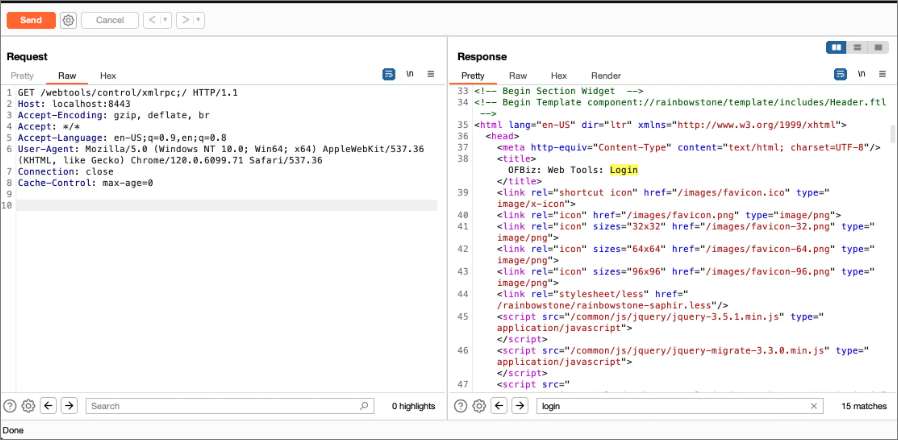Screen dimensions: 898x440
Task: Open history dropdown beside back arrow
Action: point(166,20)
